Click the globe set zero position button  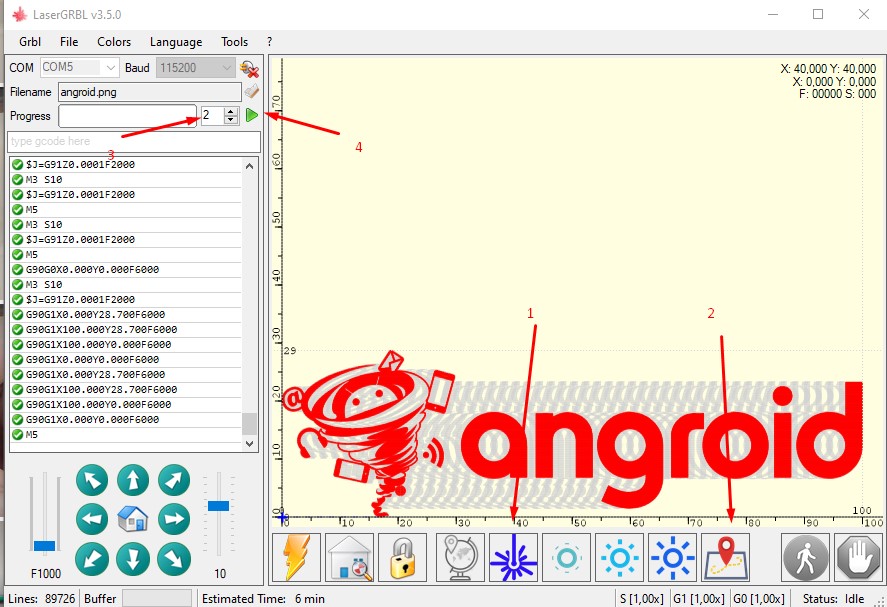tap(460, 557)
